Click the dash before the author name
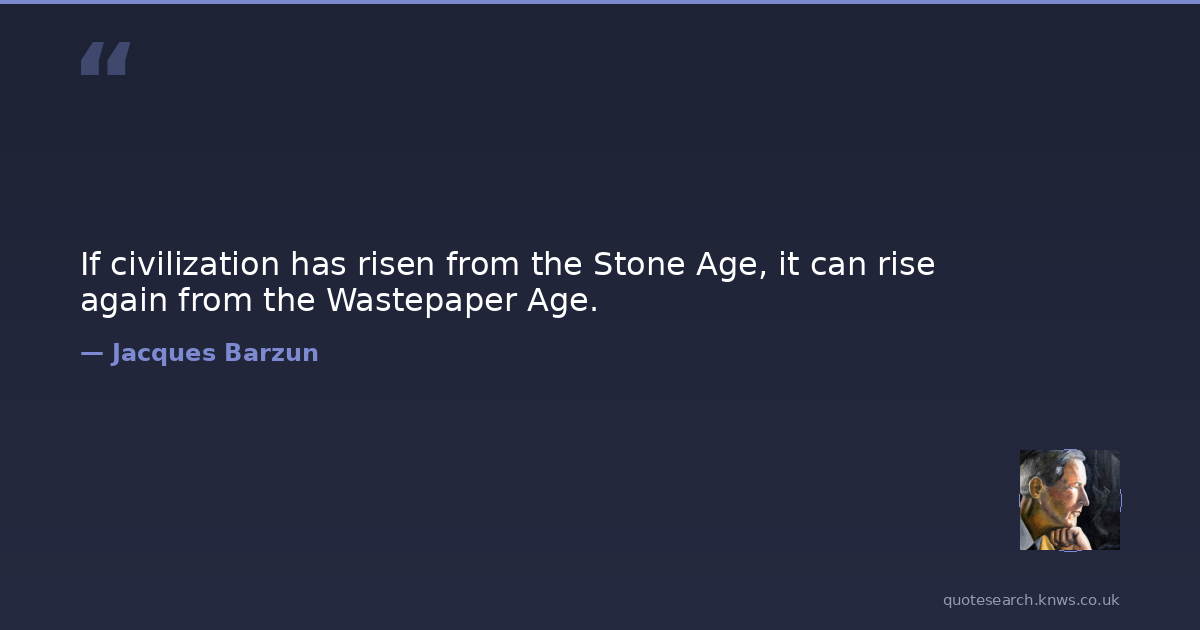The width and height of the screenshot is (1200, 630). pyautogui.click(x=91, y=353)
